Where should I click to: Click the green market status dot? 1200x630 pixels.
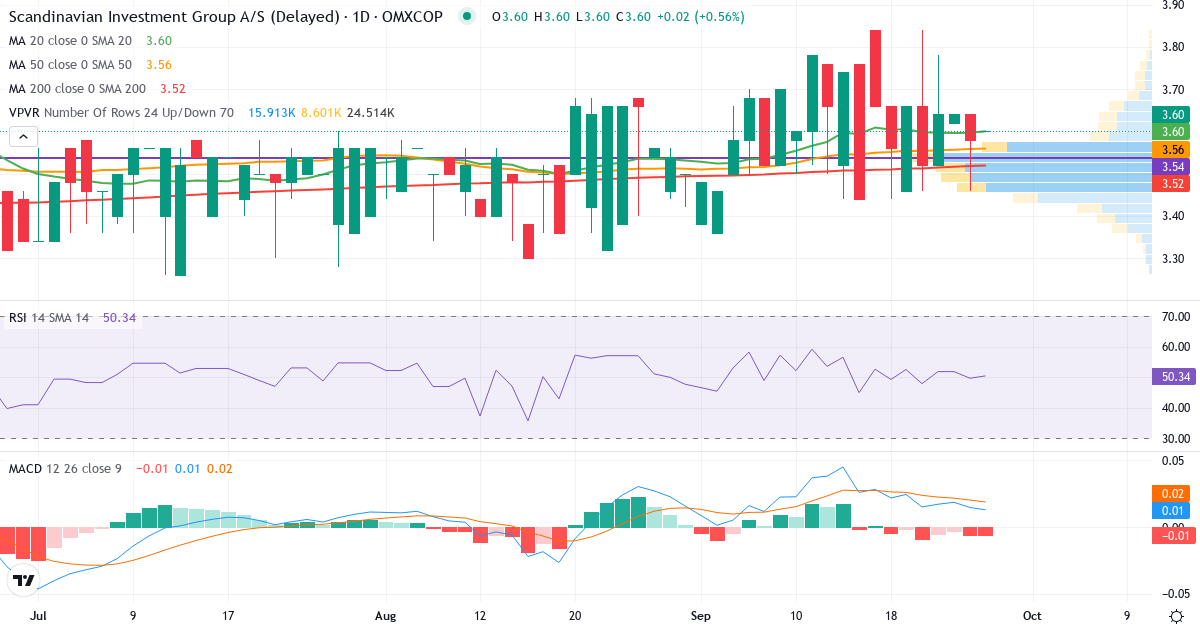[466, 17]
